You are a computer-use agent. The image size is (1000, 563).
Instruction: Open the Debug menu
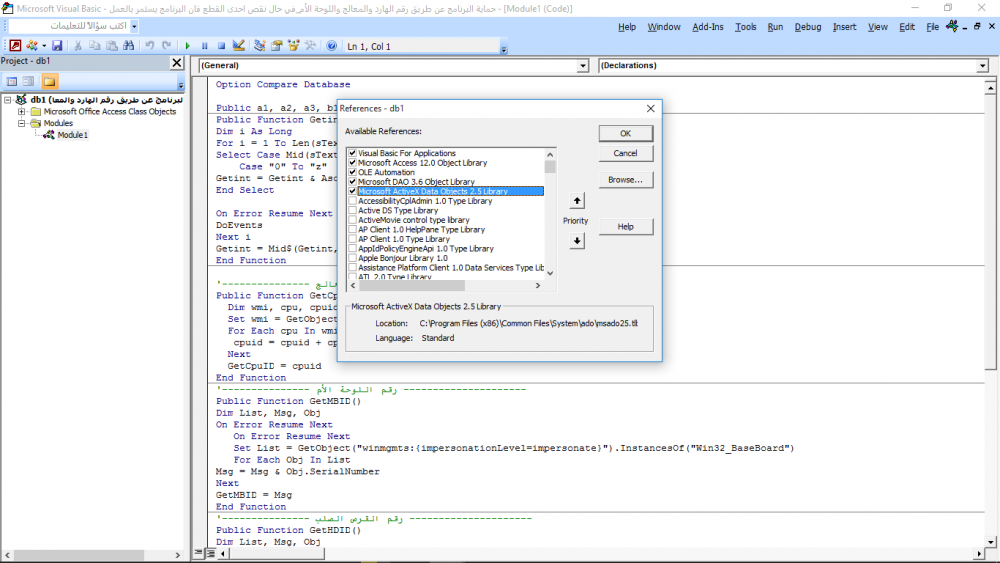807,27
